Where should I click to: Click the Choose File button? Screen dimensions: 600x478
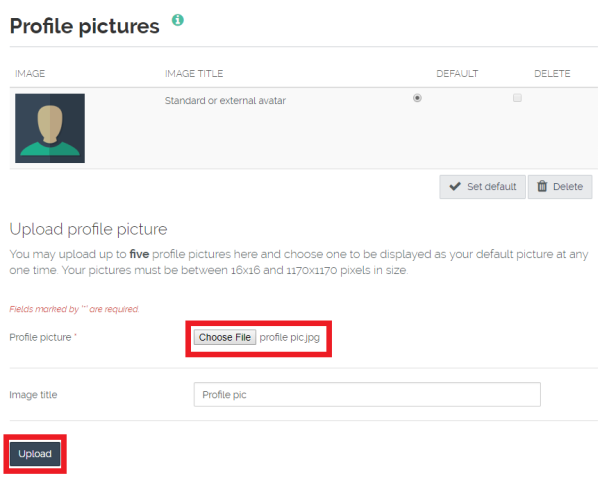(x=225, y=337)
